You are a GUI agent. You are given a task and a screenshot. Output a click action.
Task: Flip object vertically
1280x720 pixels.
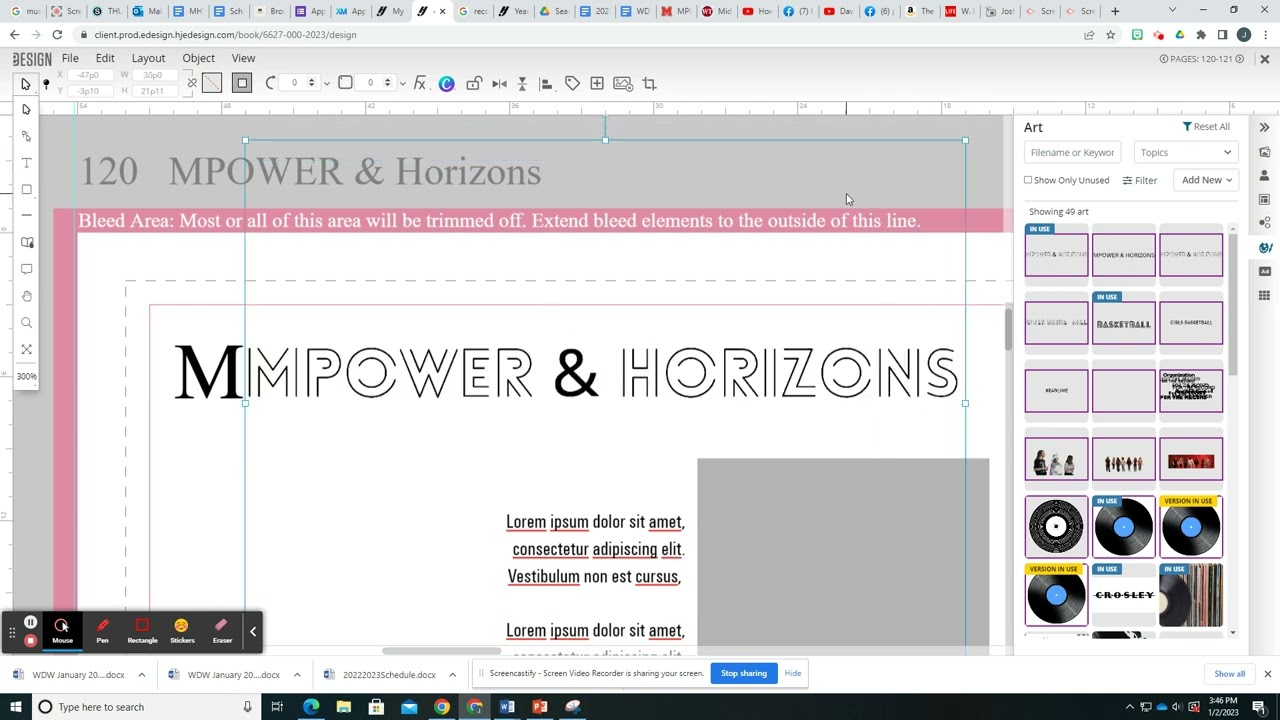click(522, 83)
